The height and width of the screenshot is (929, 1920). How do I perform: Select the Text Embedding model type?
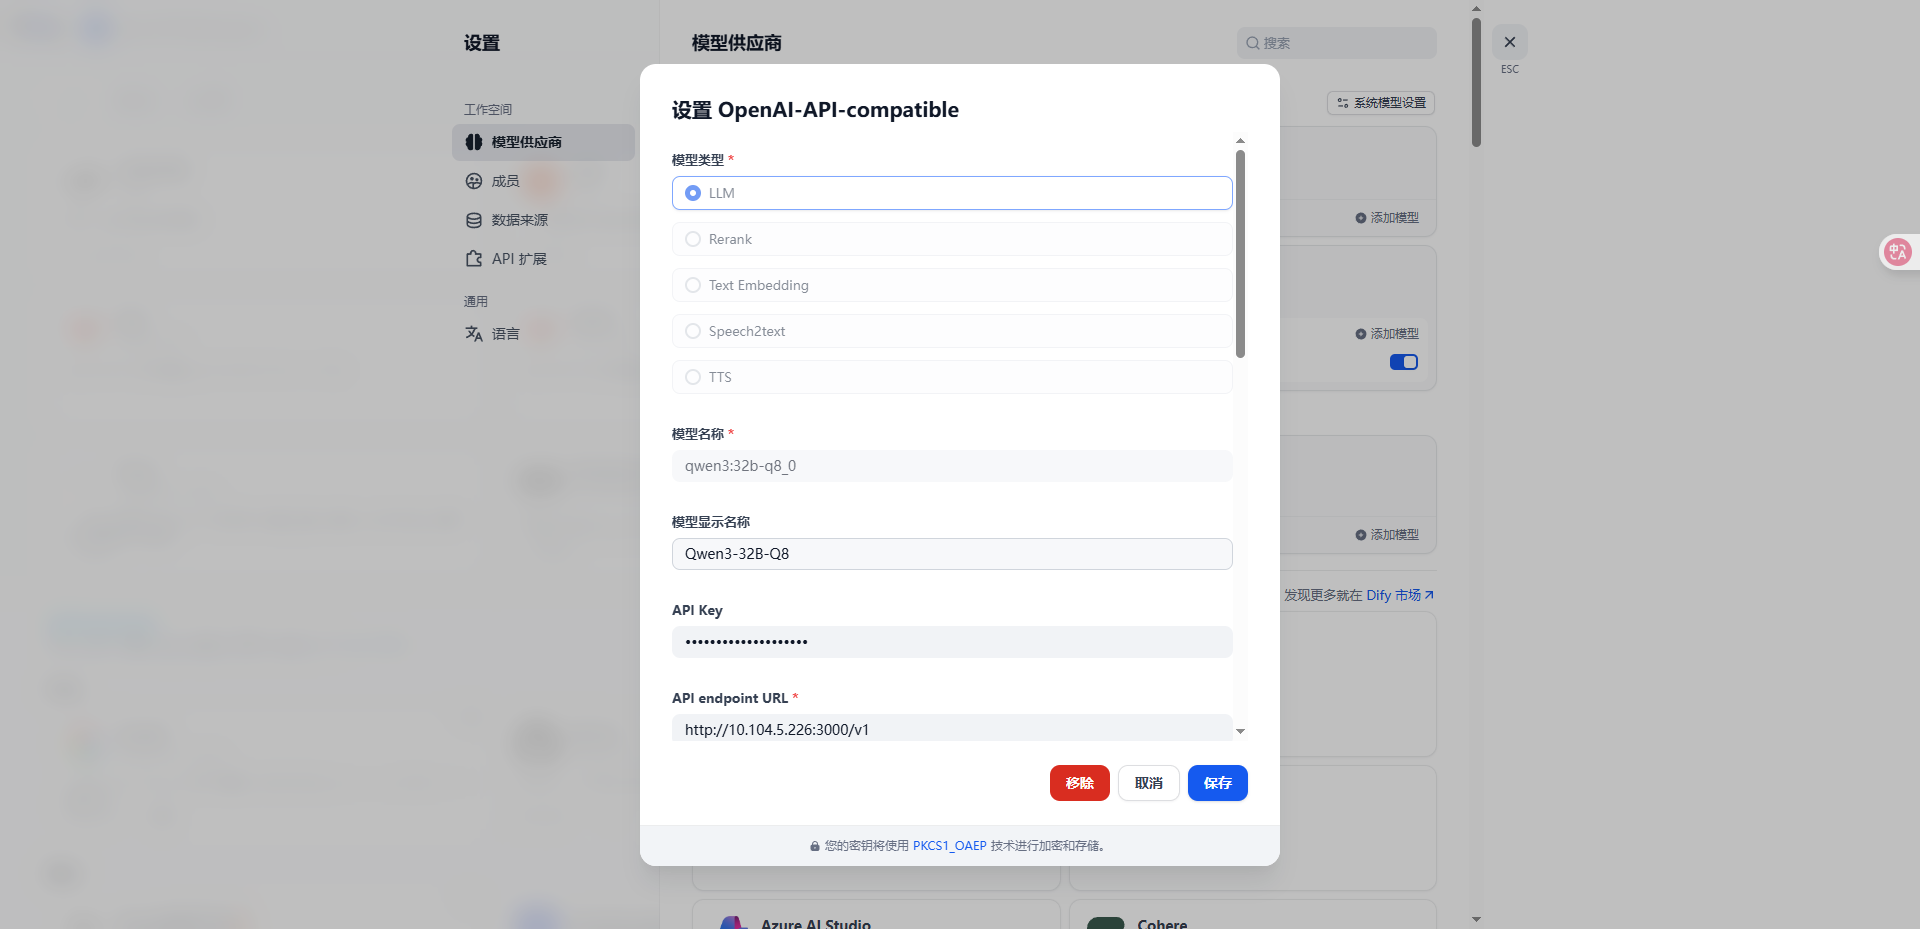(693, 285)
